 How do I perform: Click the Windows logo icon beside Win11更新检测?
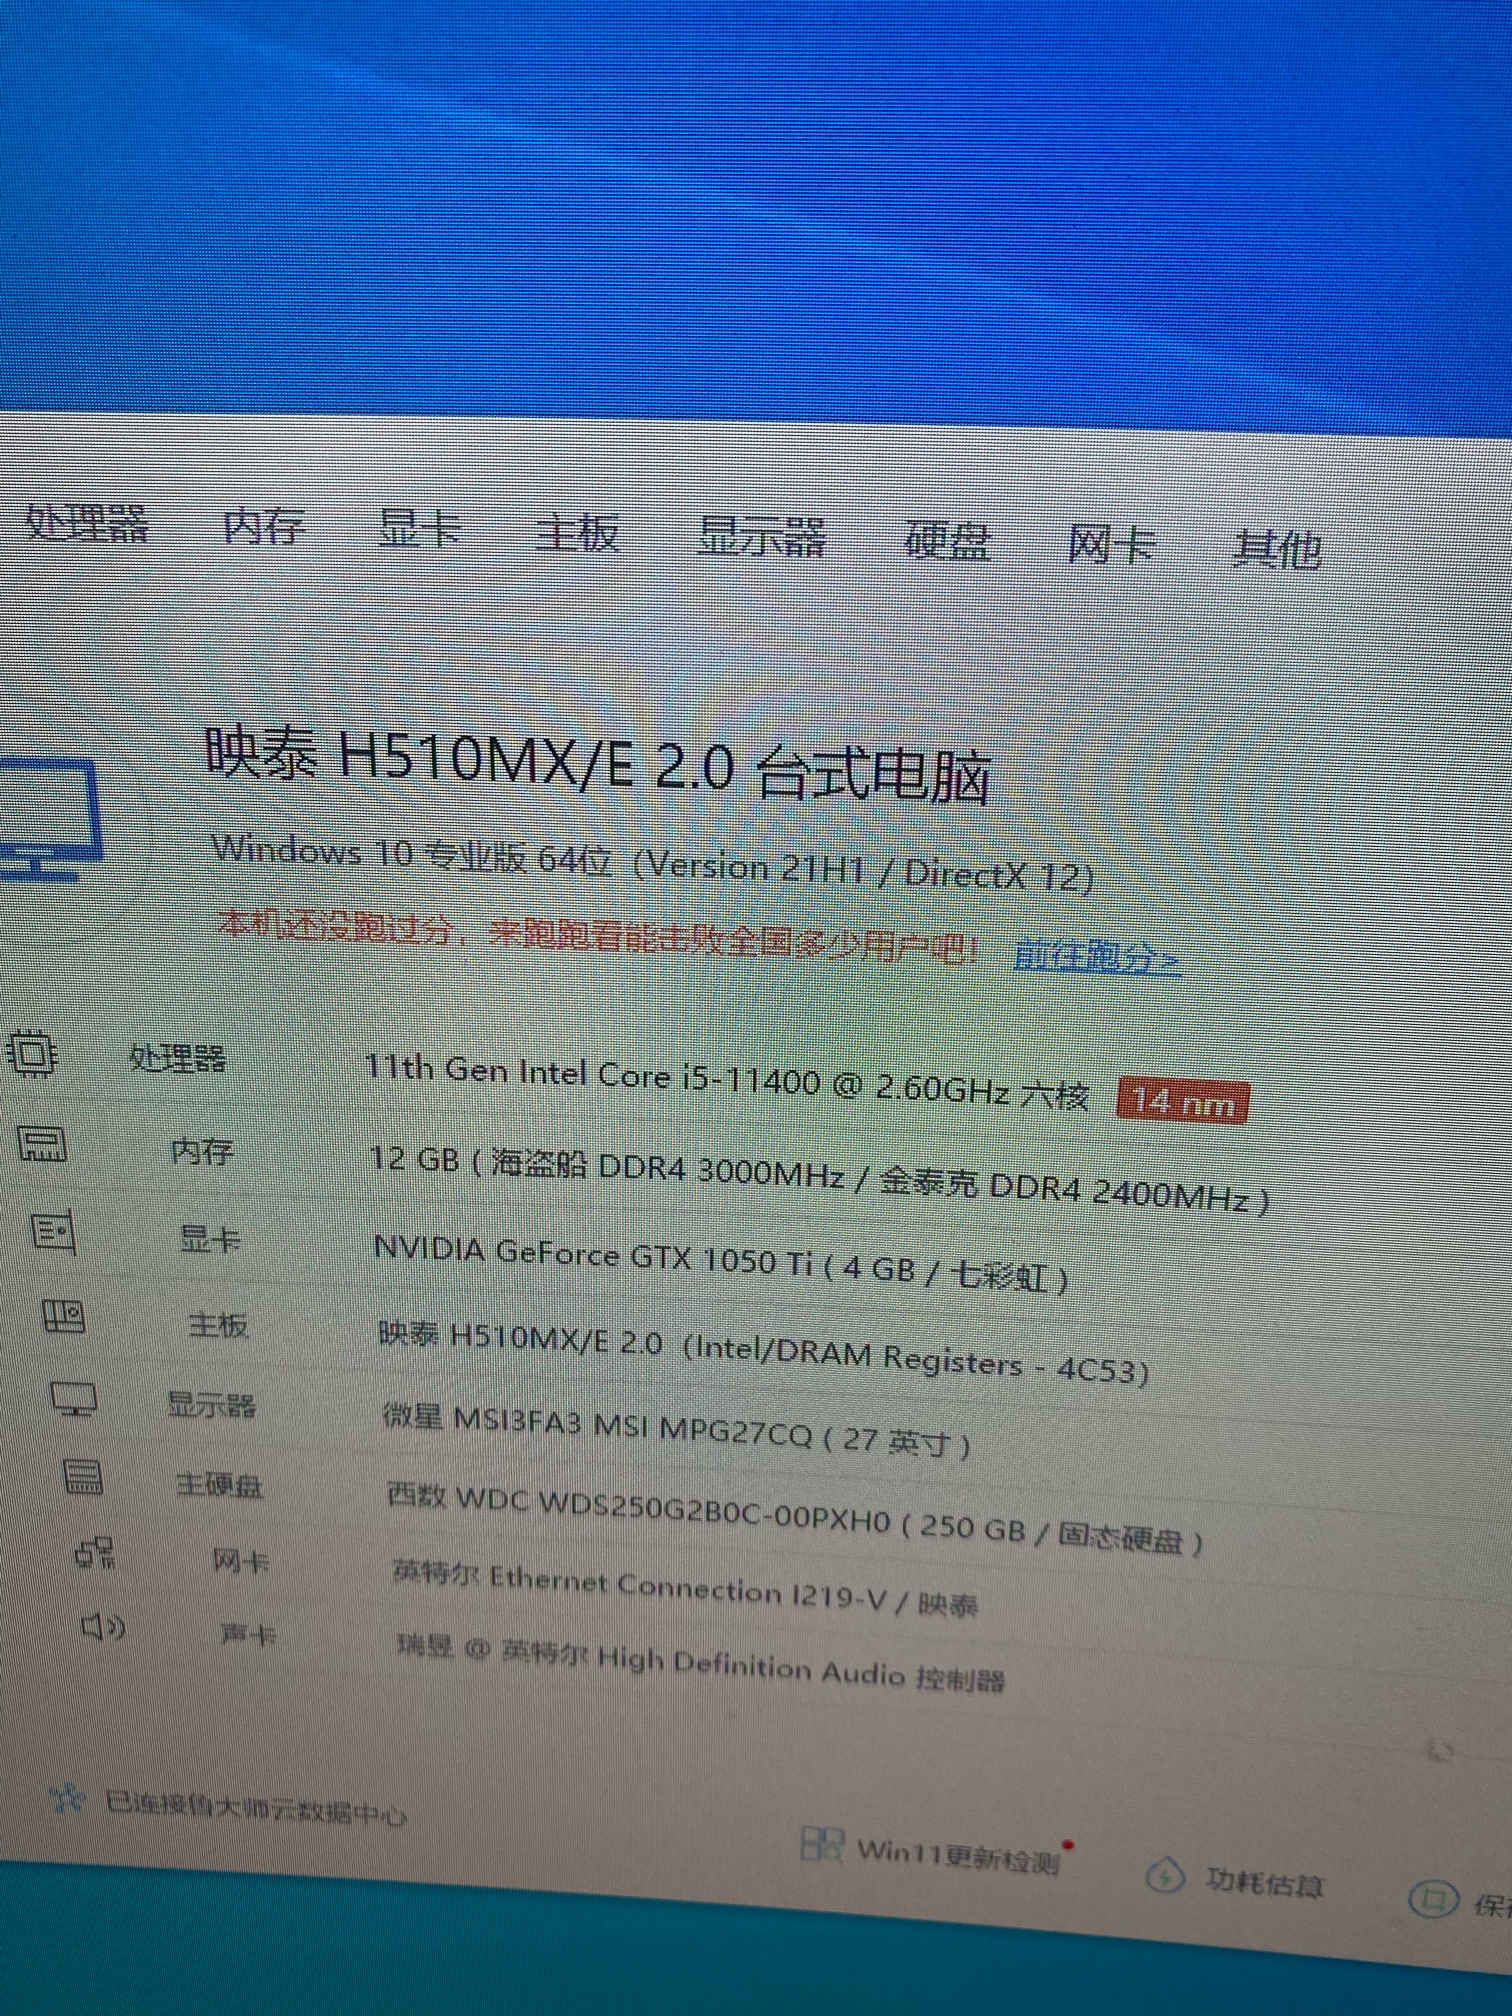[x=821, y=1844]
